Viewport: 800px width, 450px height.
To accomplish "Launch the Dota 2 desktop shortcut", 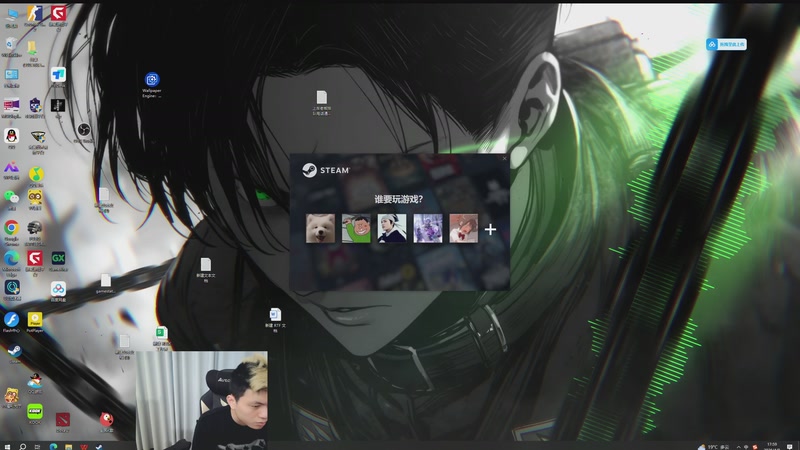I will click(x=62, y=422).
